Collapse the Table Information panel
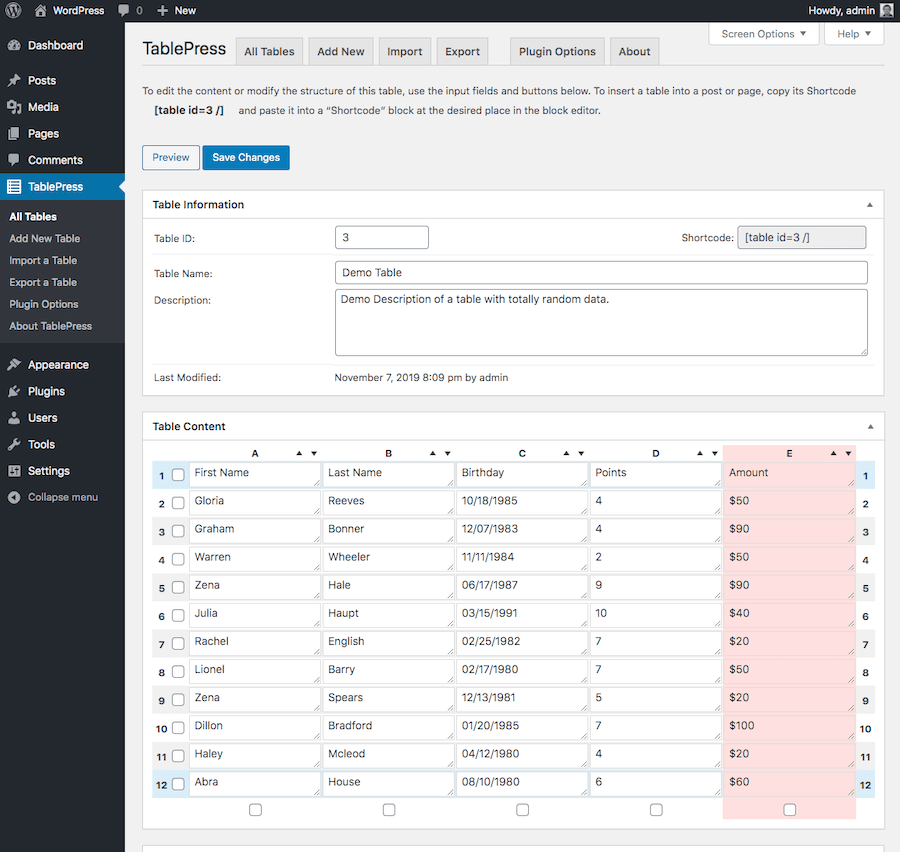900x852 pixels. point(870,205)
